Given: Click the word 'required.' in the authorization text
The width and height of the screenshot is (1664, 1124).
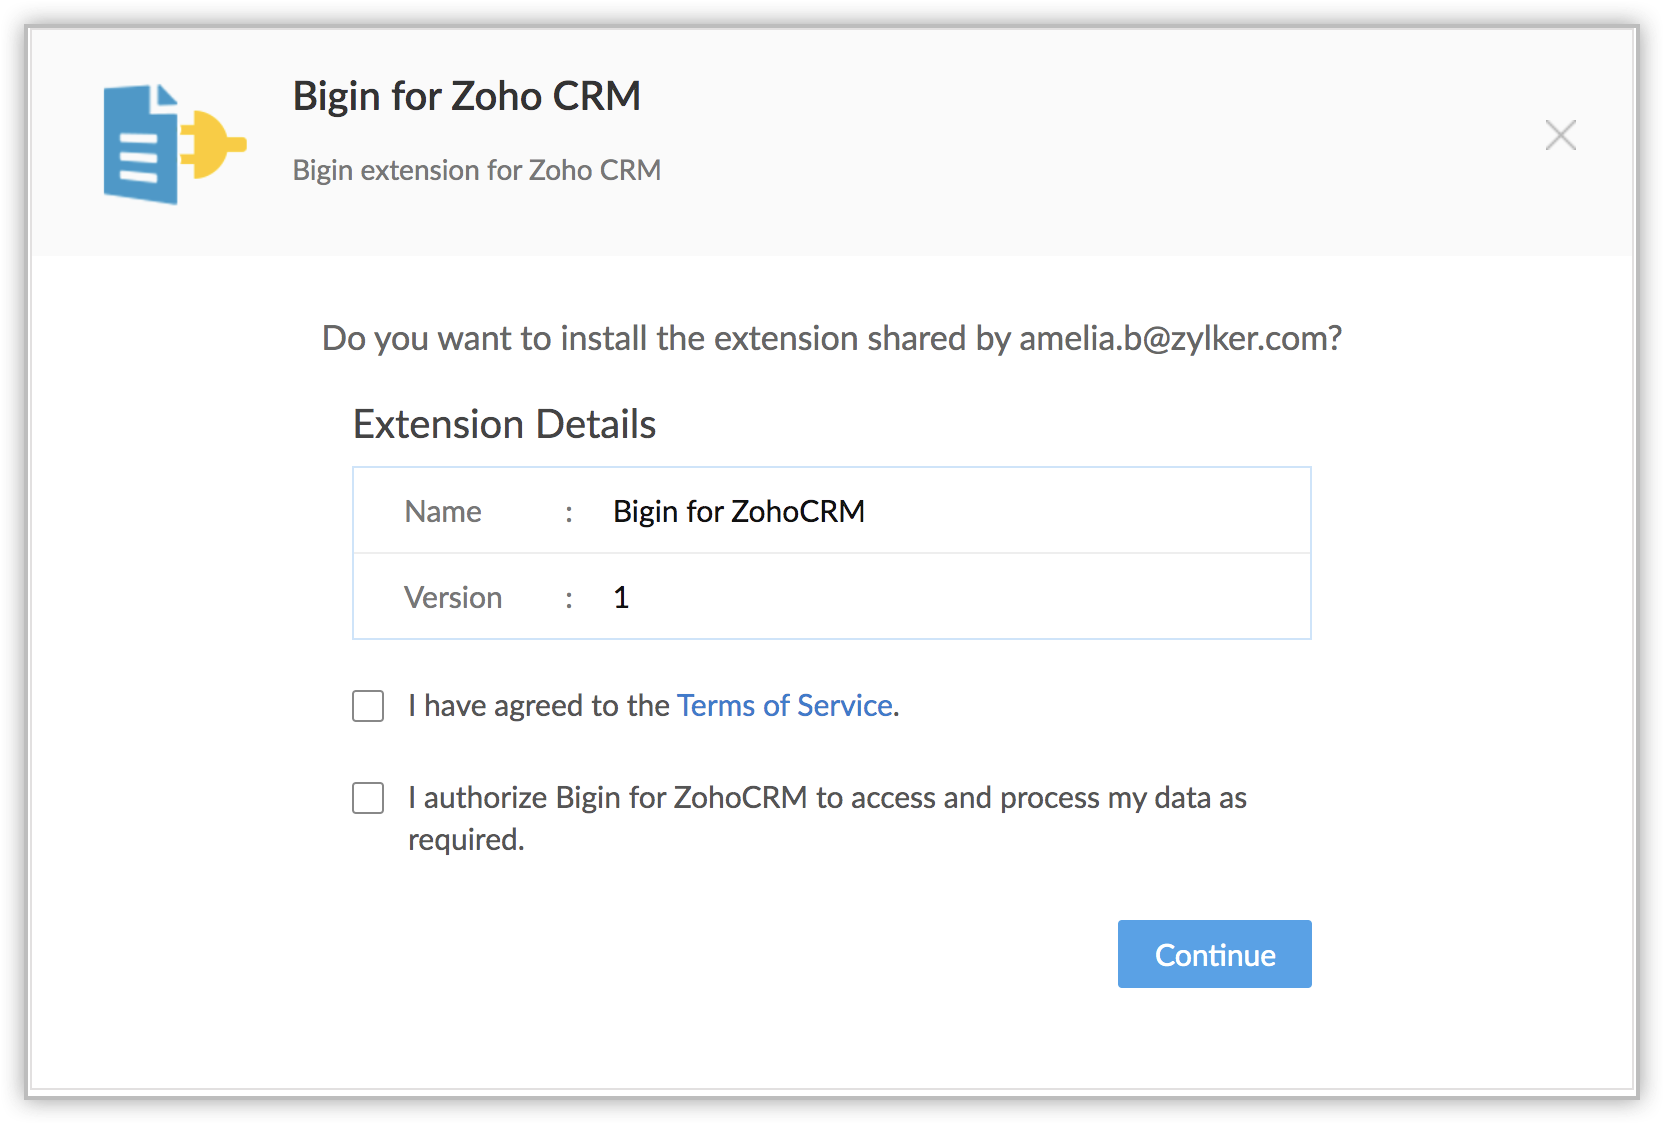Looking at the screenshot, I should click(x=466, y=840).
